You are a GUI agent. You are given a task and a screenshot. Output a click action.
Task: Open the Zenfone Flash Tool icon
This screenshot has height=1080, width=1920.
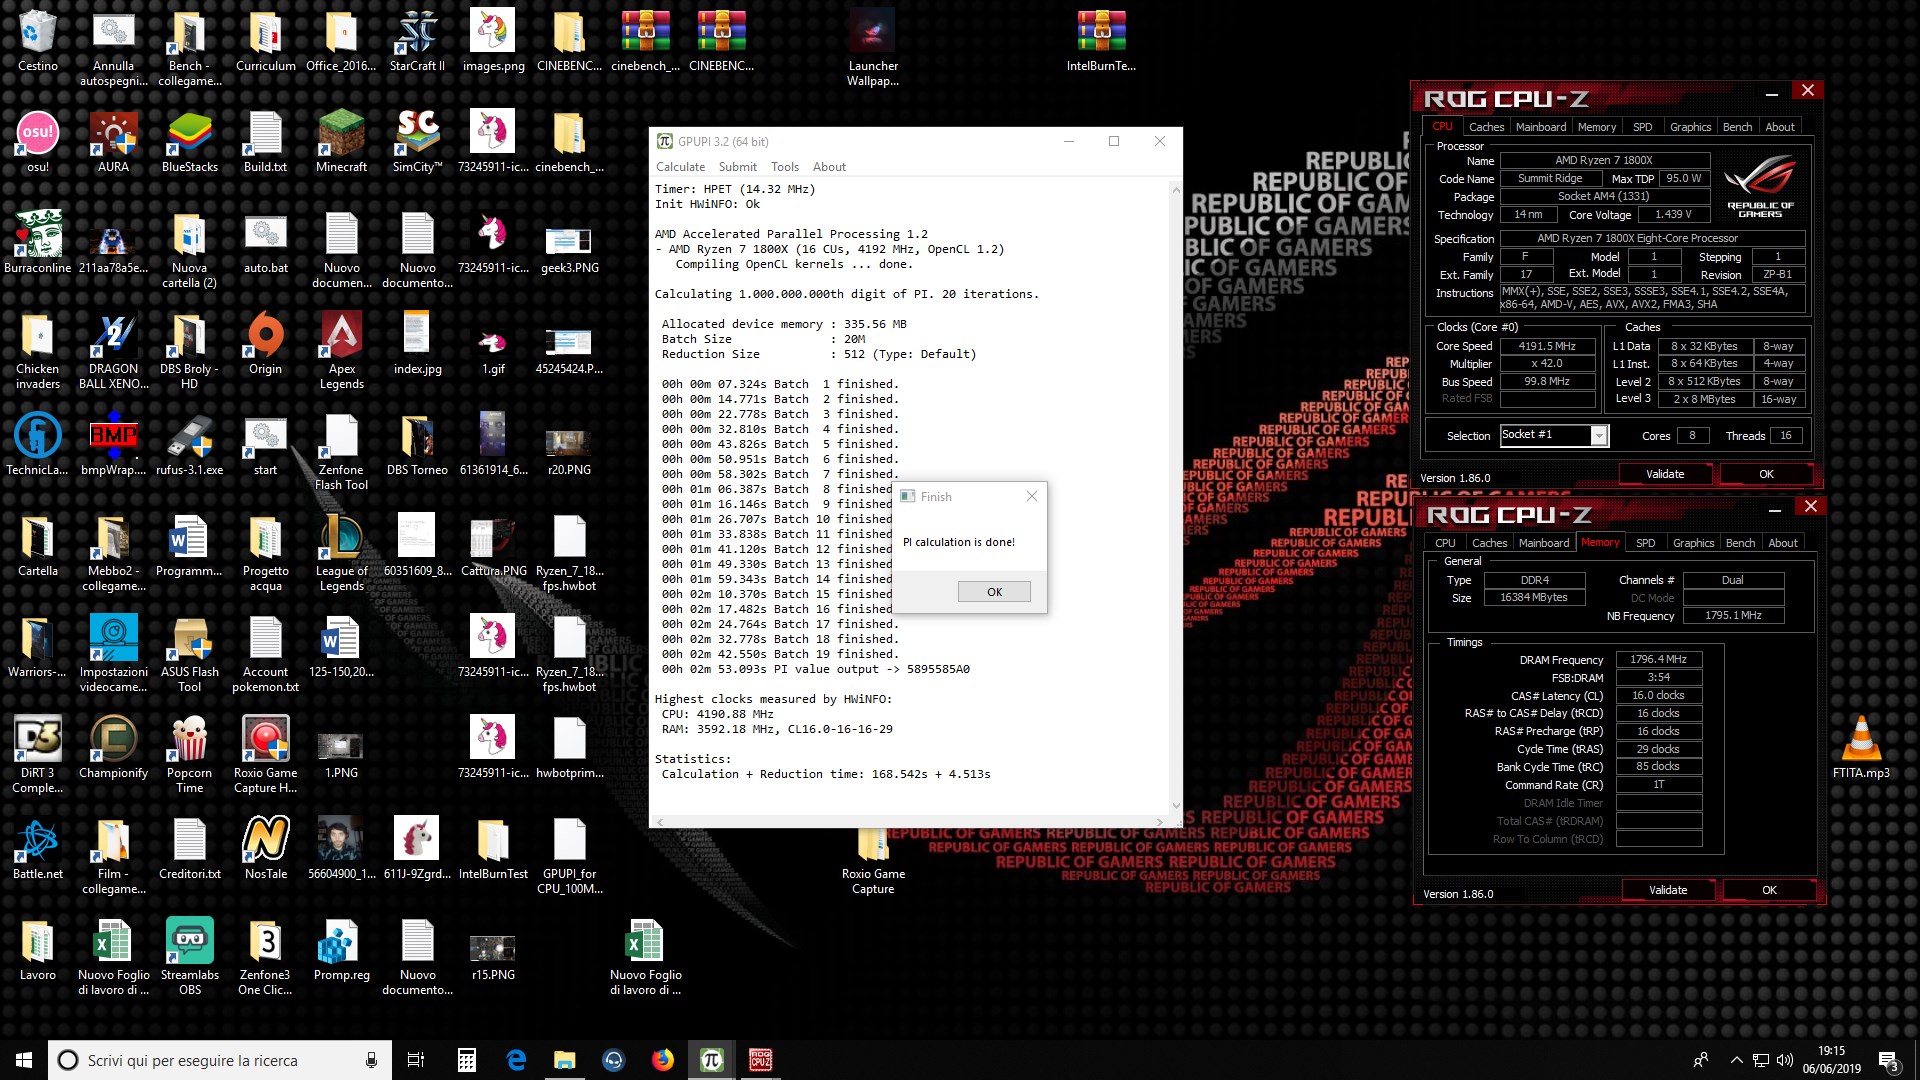(x=341, y=453)
